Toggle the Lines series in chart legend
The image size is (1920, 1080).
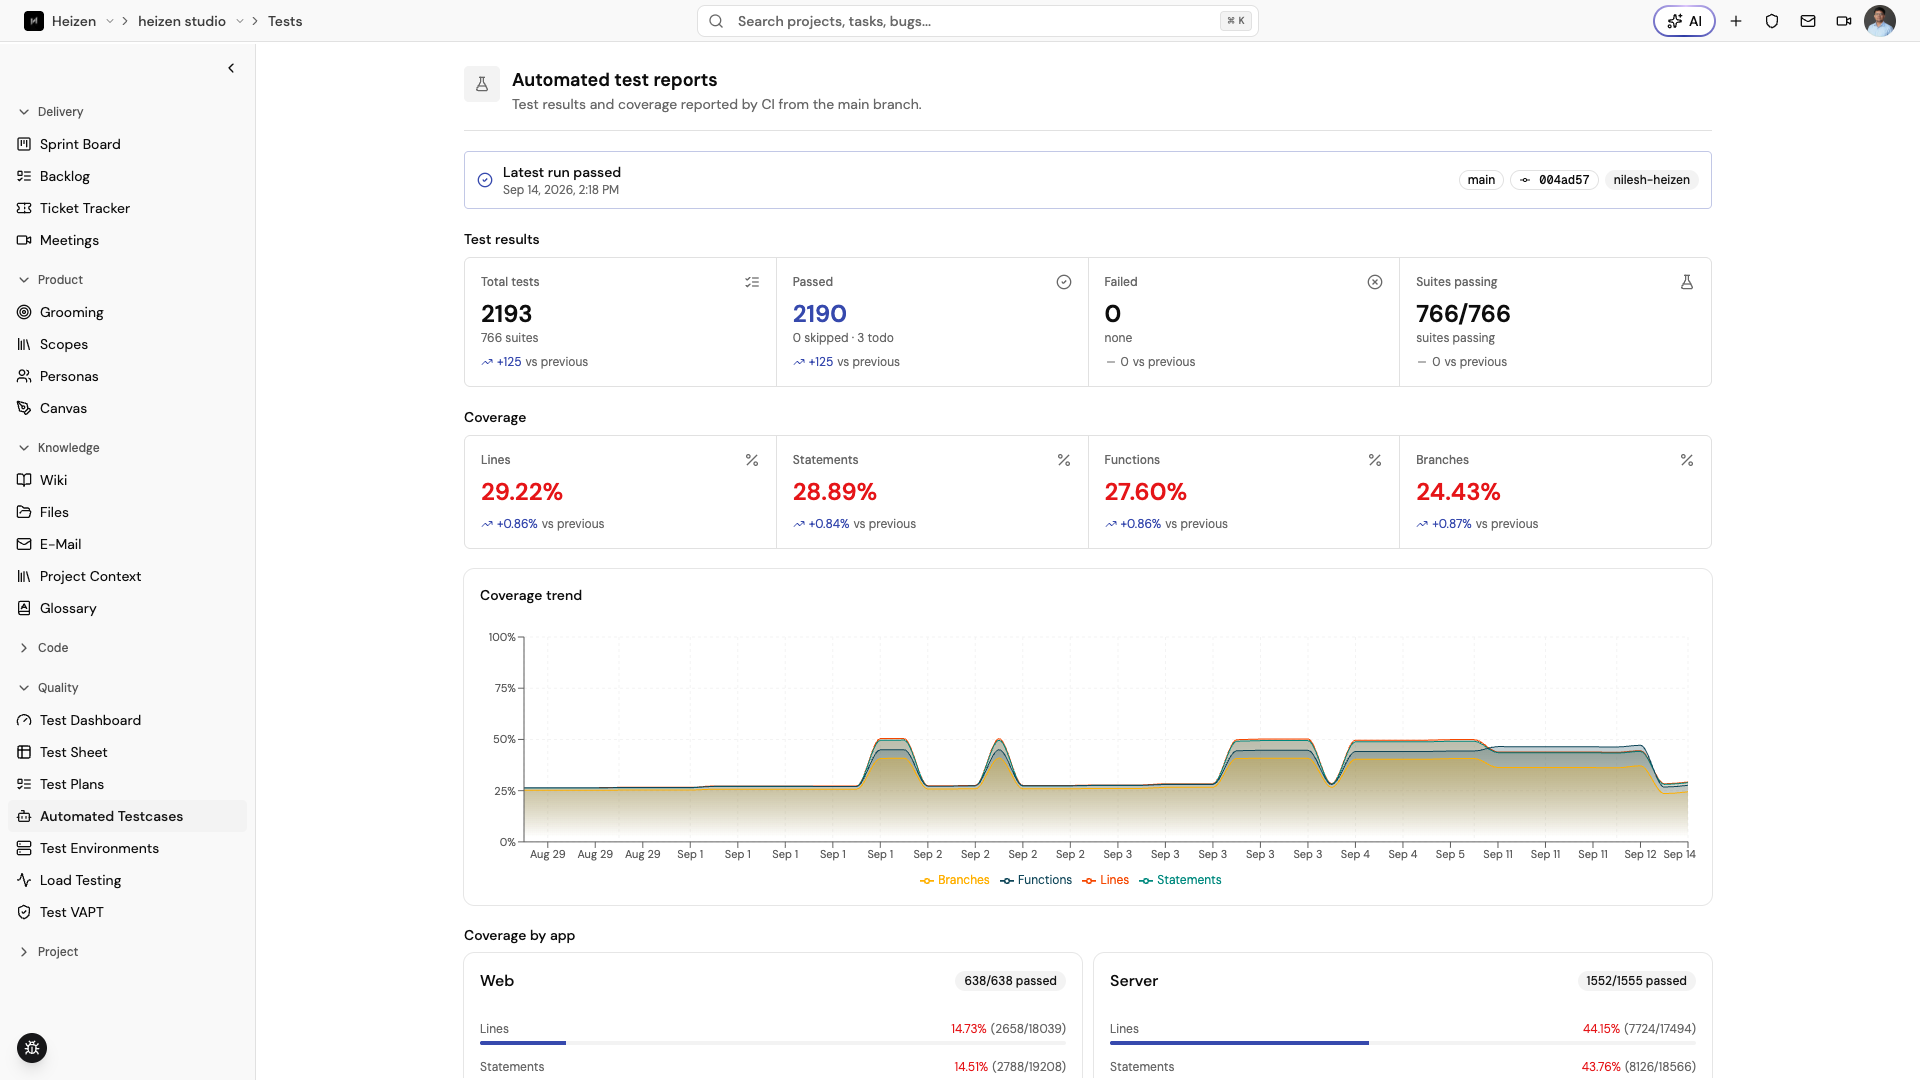click(1105, 880)
